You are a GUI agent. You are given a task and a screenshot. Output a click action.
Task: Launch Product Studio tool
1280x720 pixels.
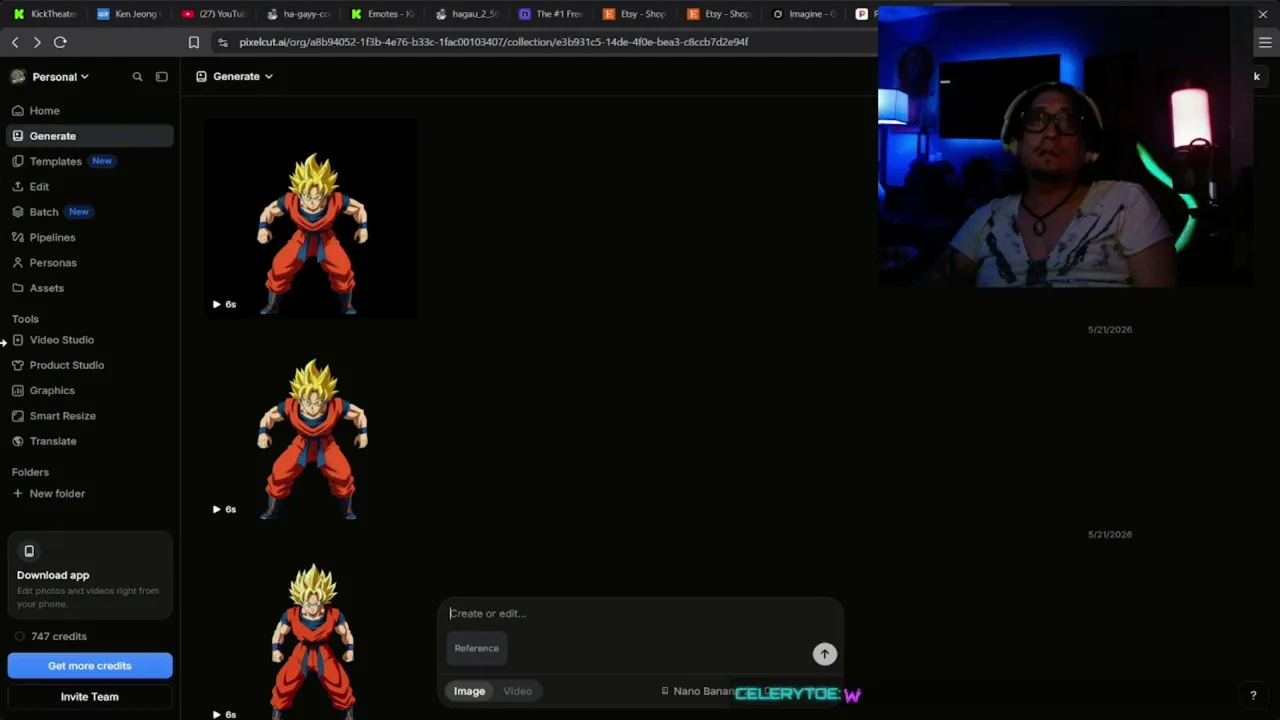[x=89, y=365]
